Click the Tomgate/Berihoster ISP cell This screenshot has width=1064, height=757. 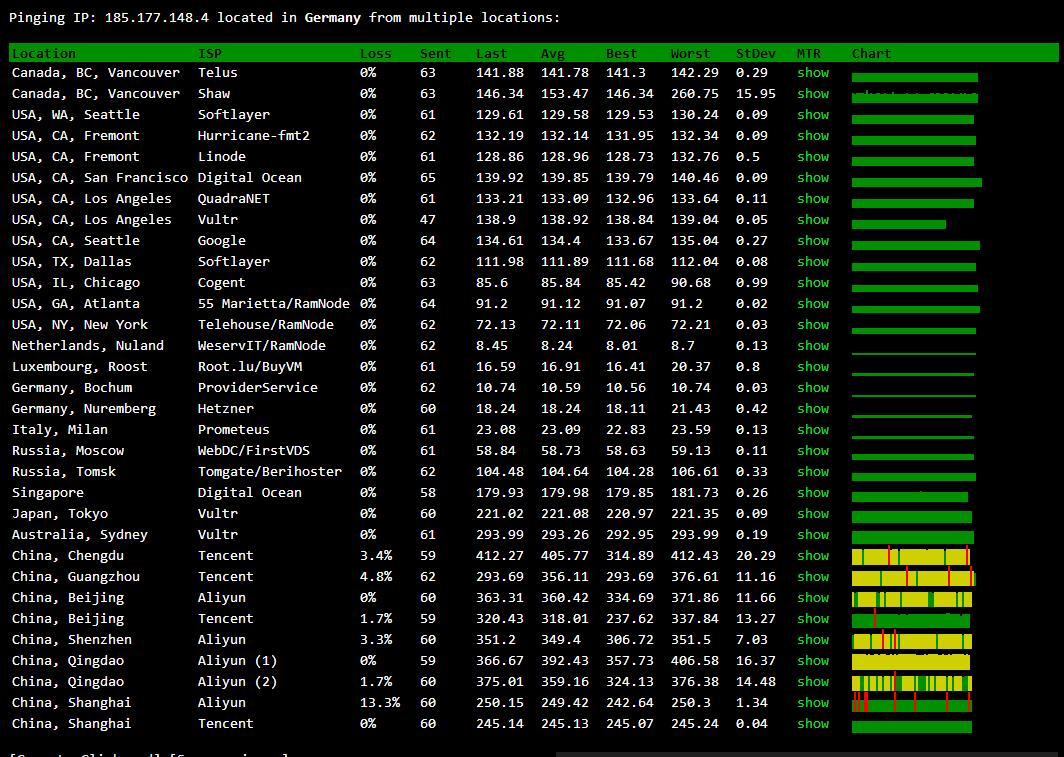click(269, 472)
